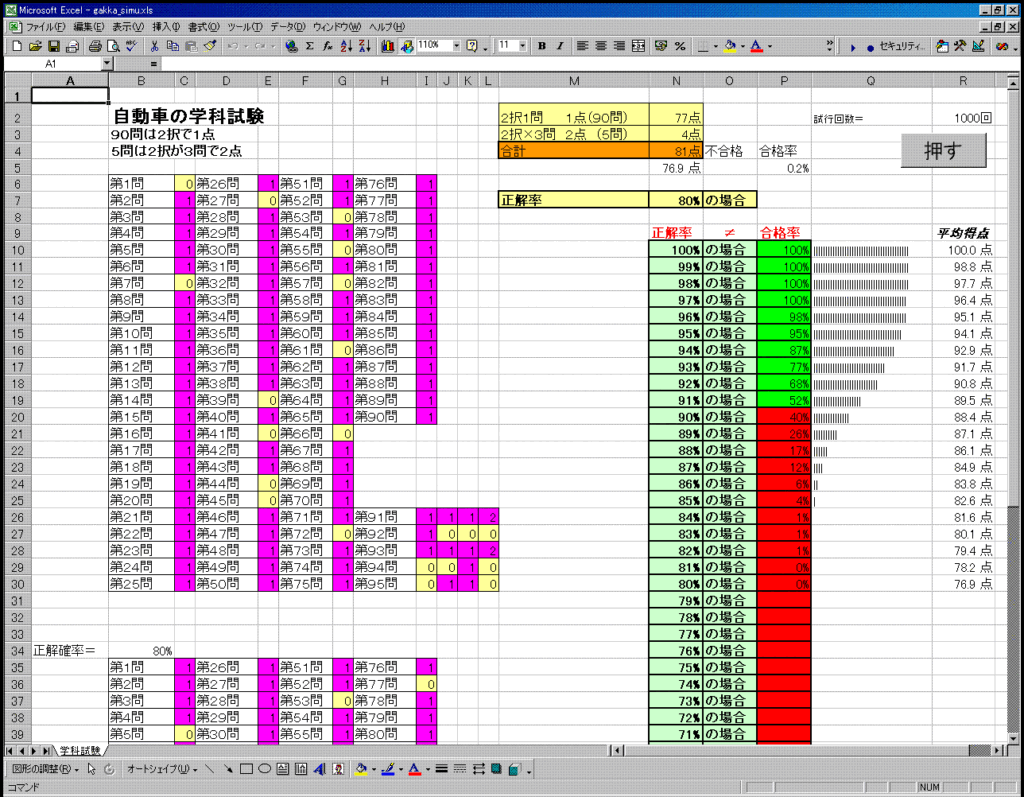Copy the selected cells

coord(173,46)
